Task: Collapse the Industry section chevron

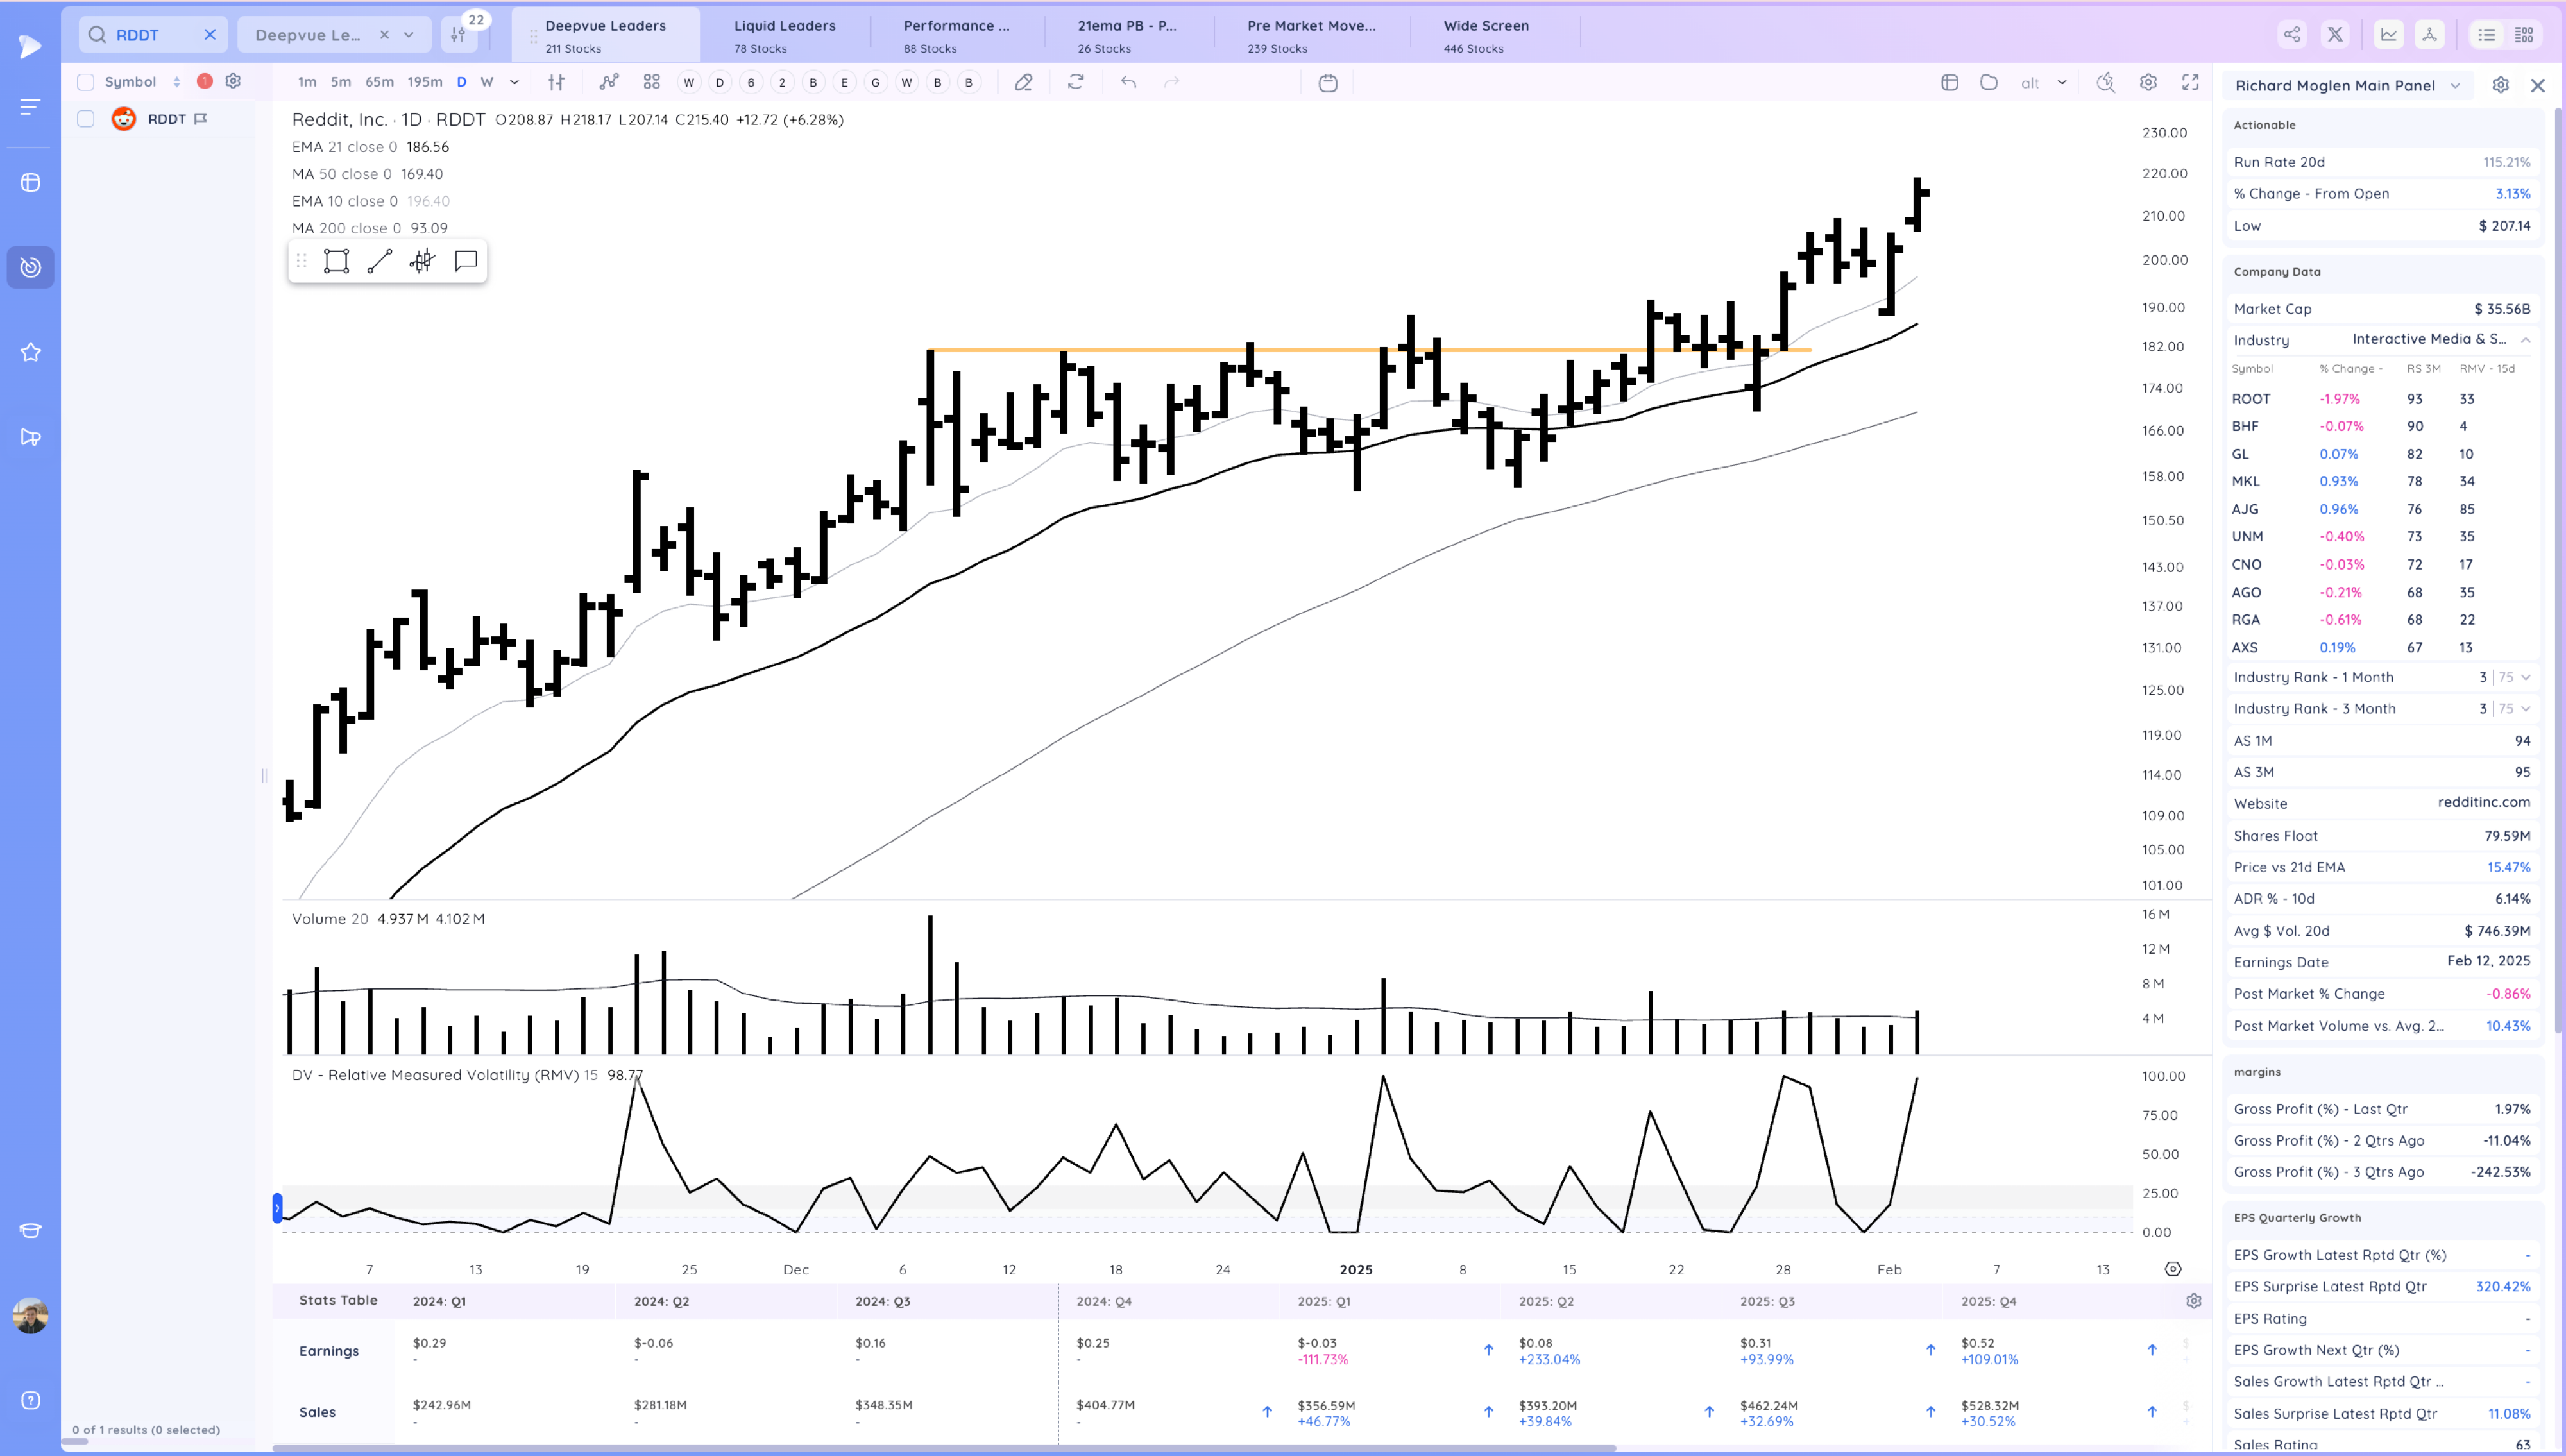Action: [2525, 340]
